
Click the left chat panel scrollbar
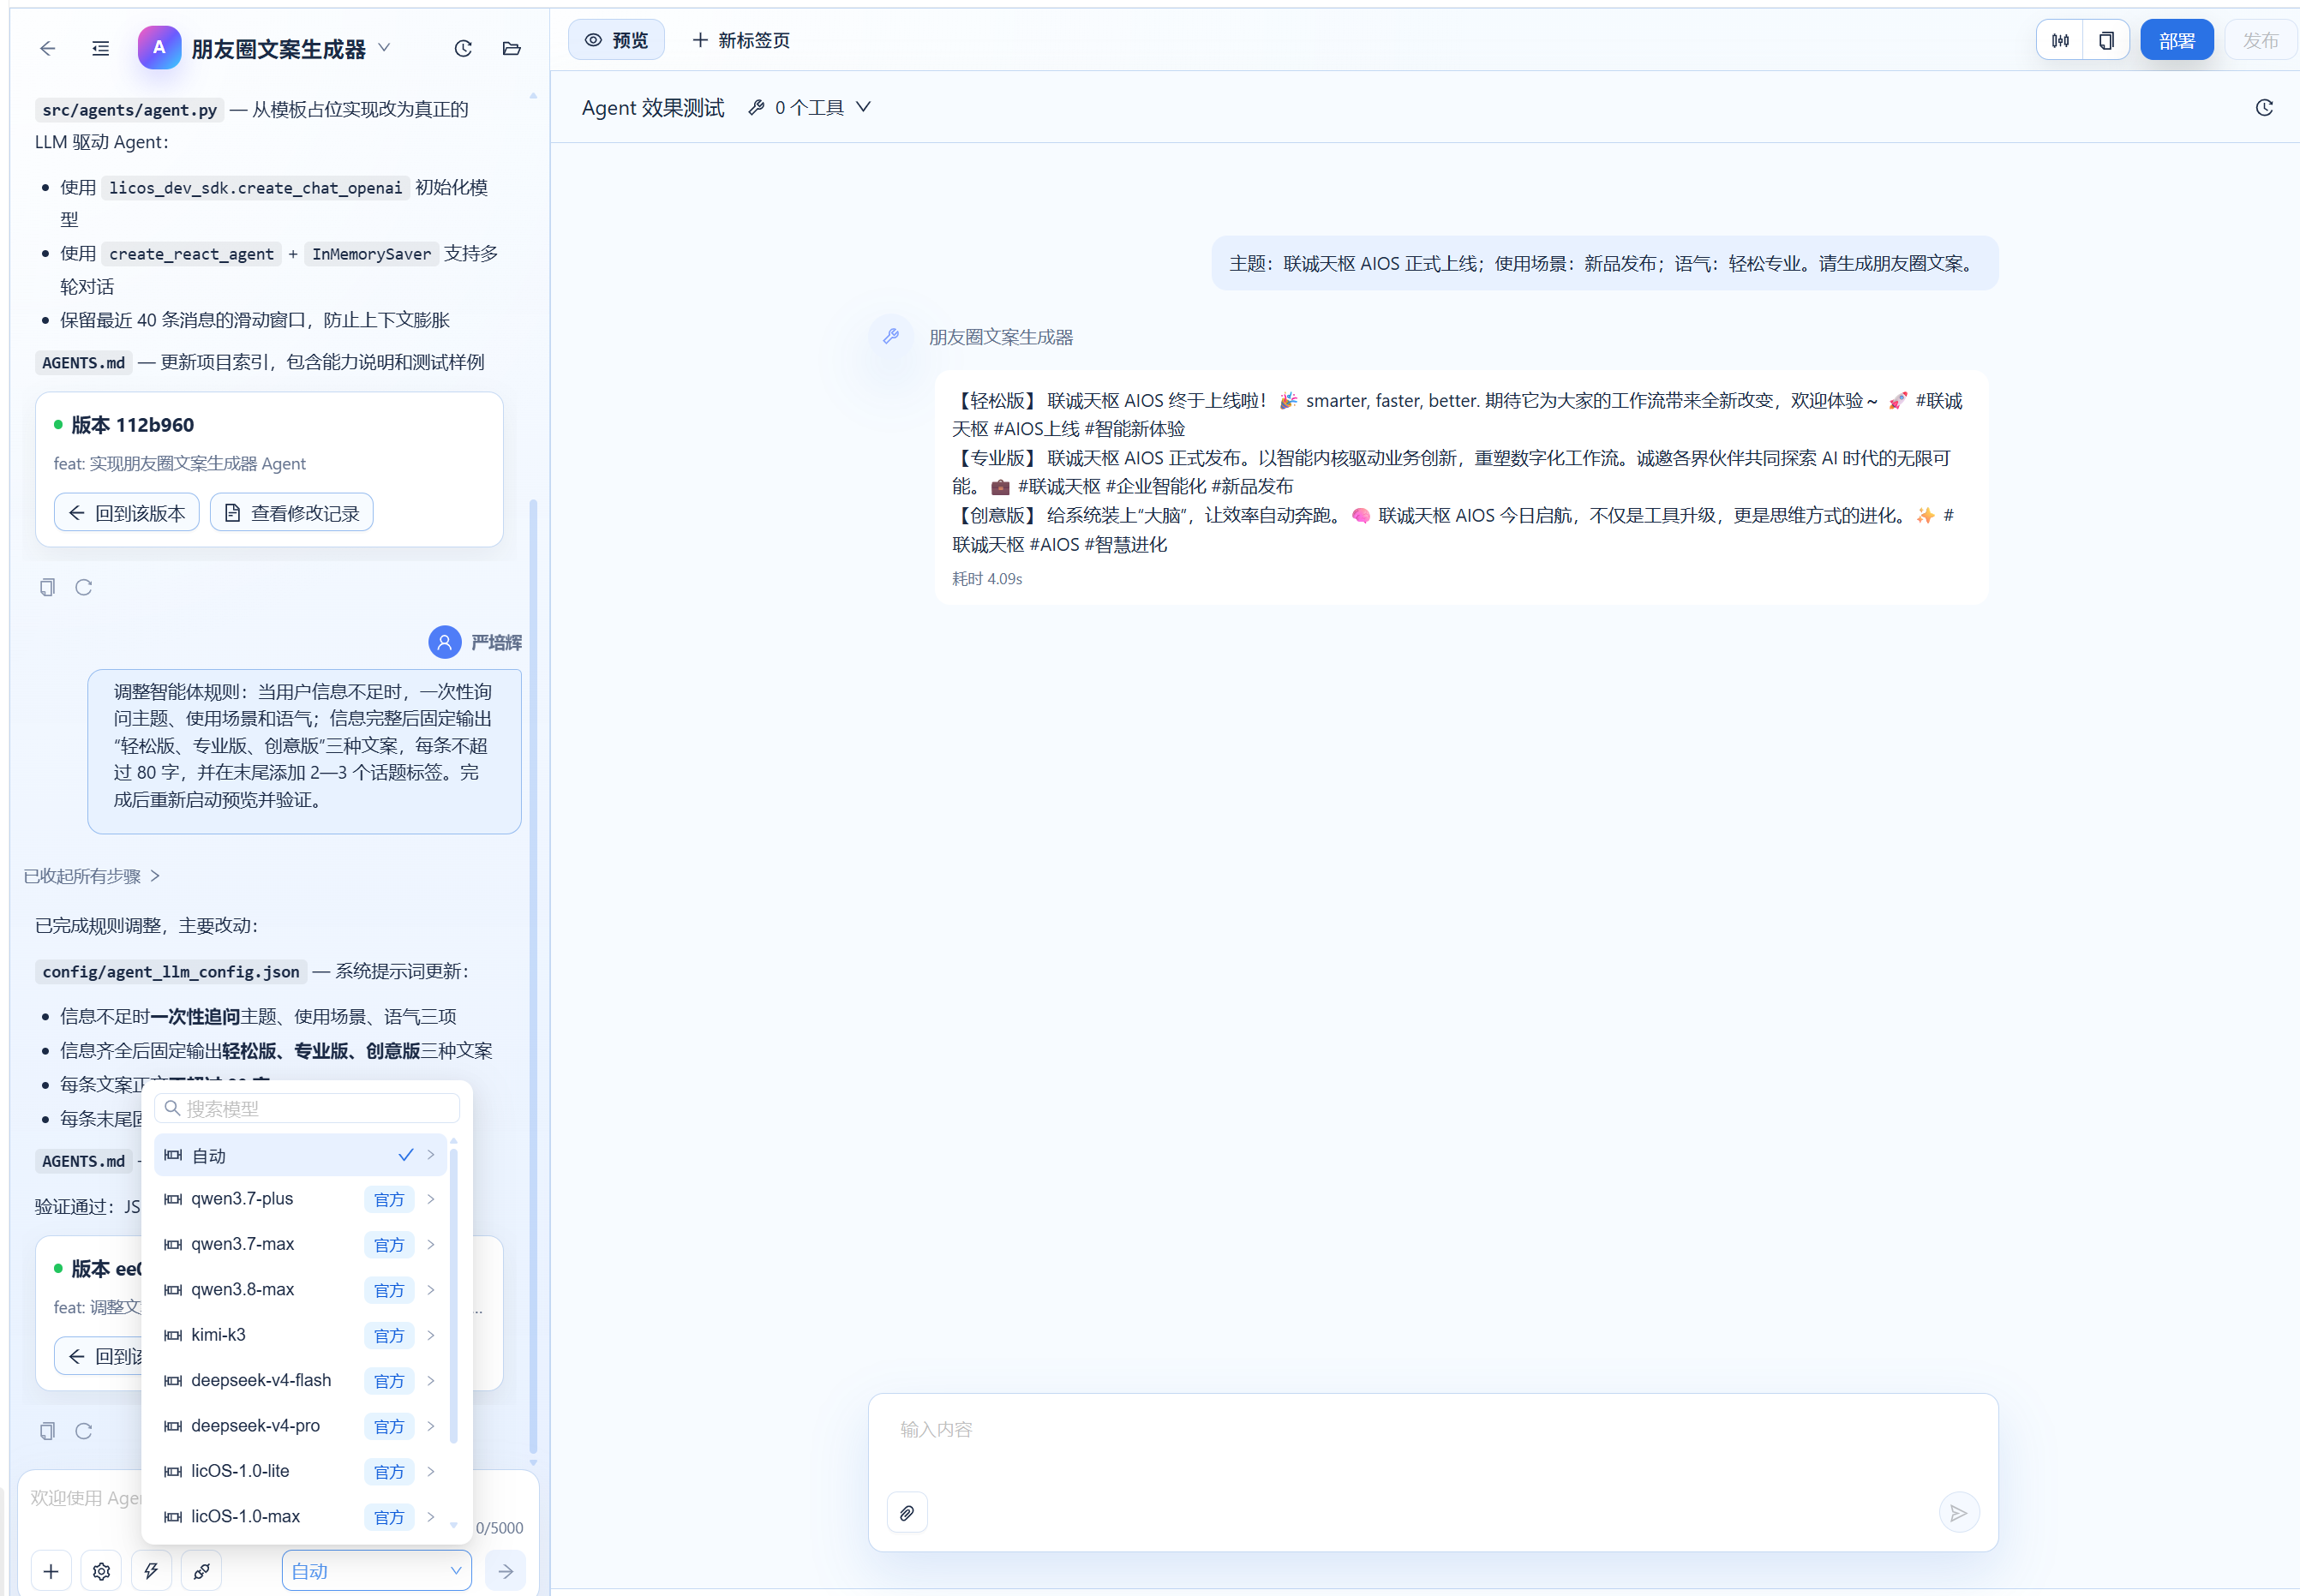pos(533,975)
